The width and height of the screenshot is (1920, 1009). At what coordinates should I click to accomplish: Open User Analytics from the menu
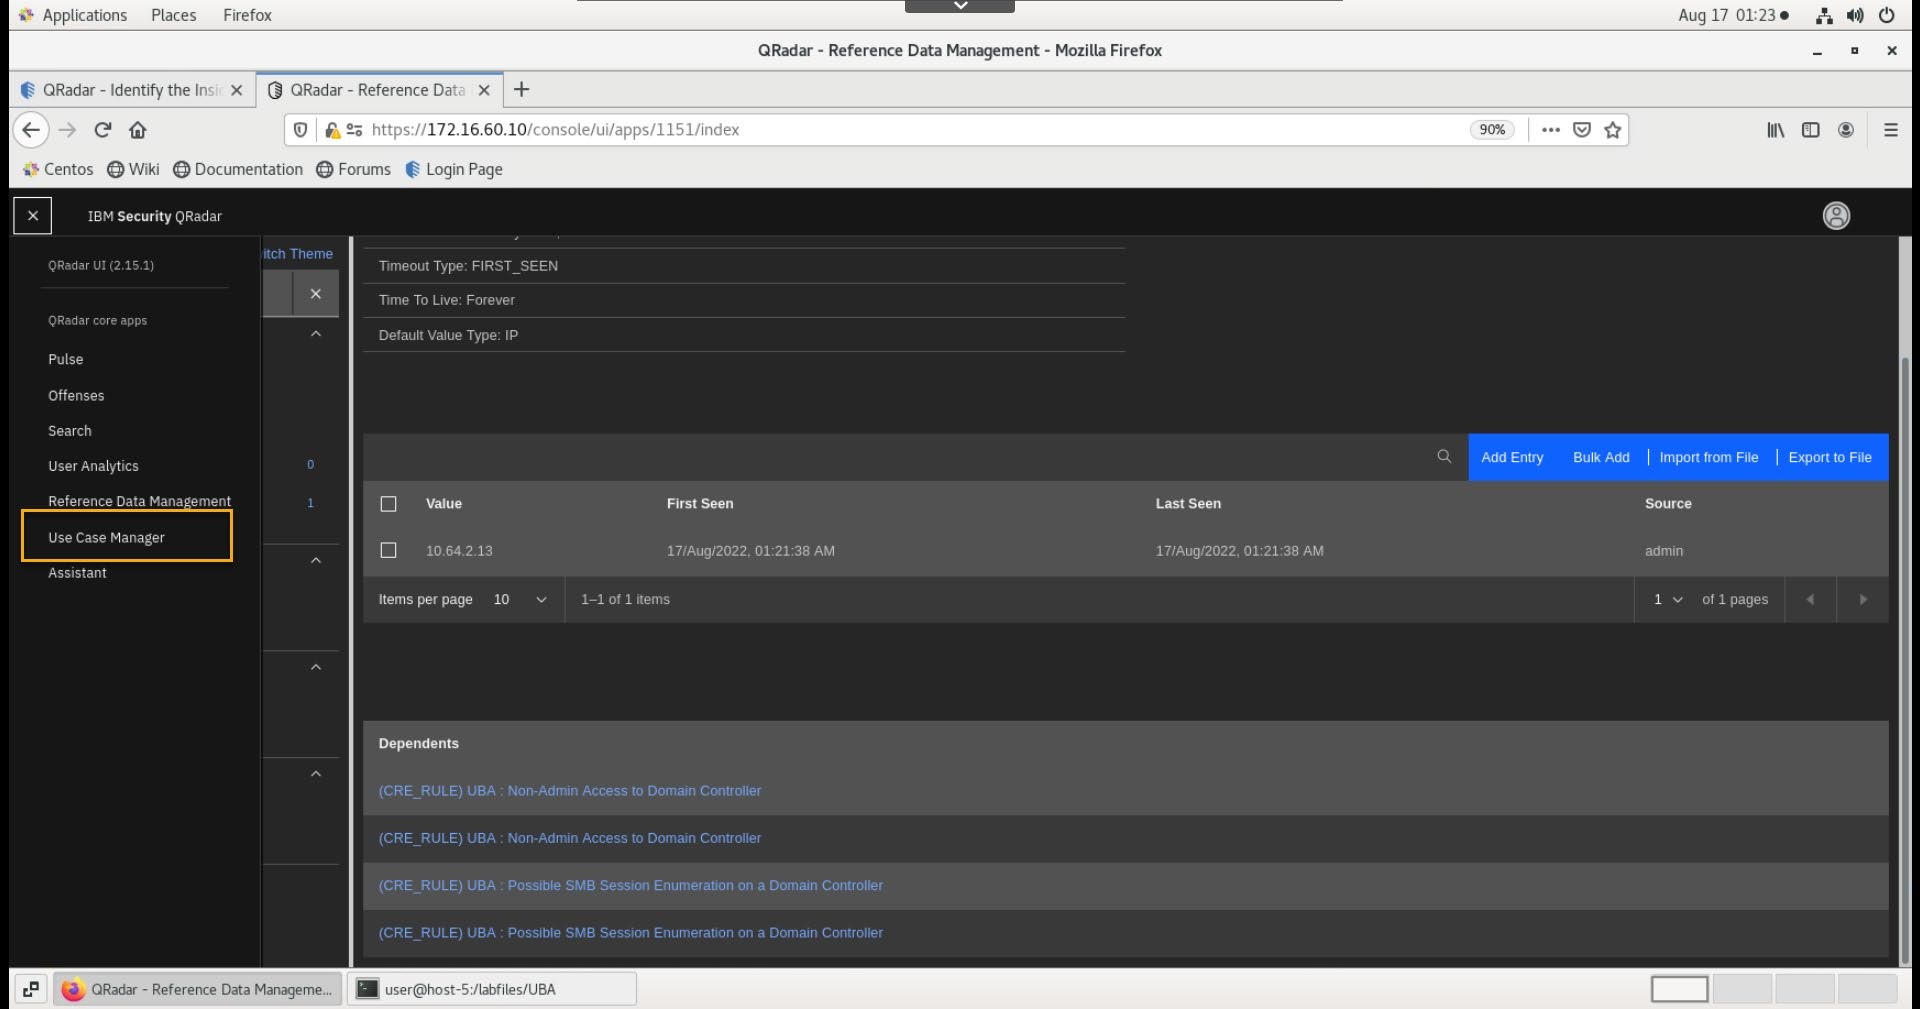93,466
